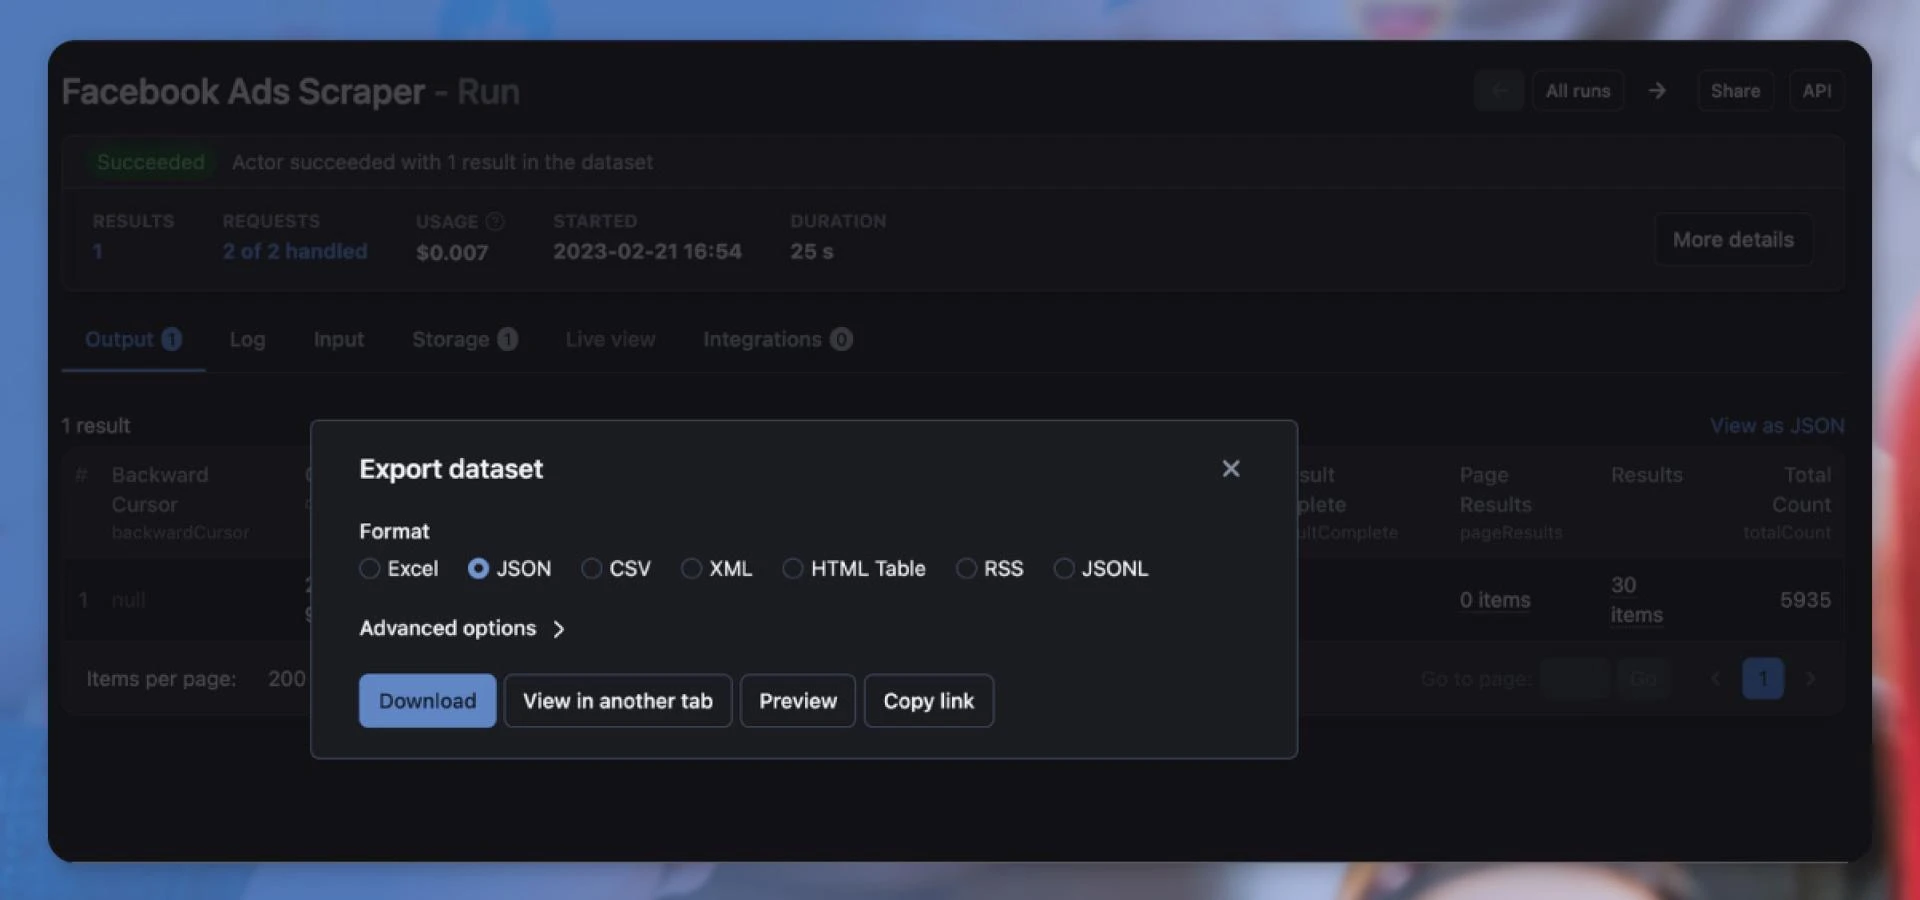Viewport: 1920px width, 900px height.
Task: Click the Go to page input field
Action: 1575,679
